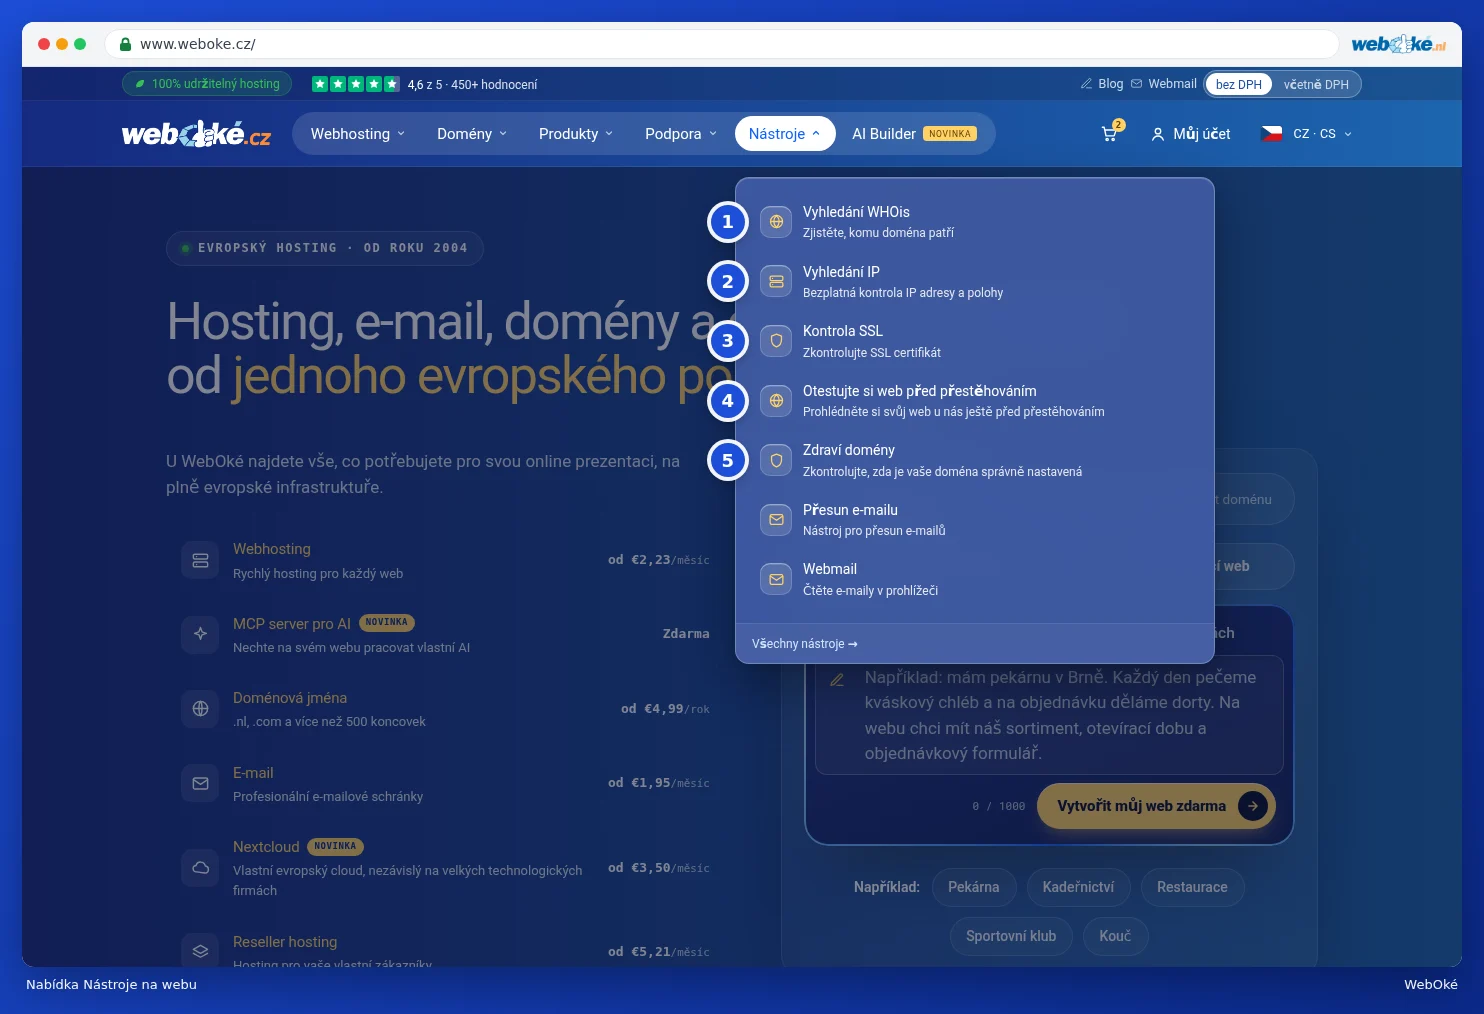Click into the website description text area
Viewport: 1484px width, 1014px height.
(x=1049, y=715)
